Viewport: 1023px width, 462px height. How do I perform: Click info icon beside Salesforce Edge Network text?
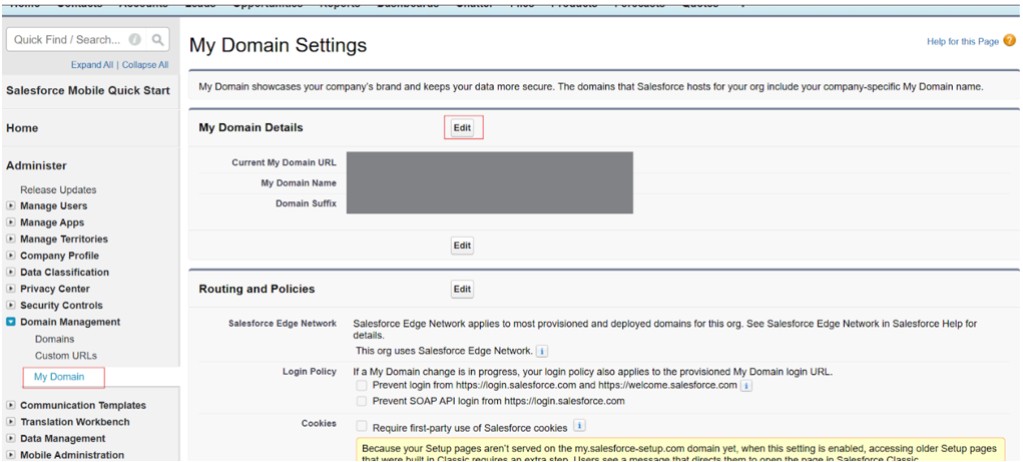coord(541,351)
